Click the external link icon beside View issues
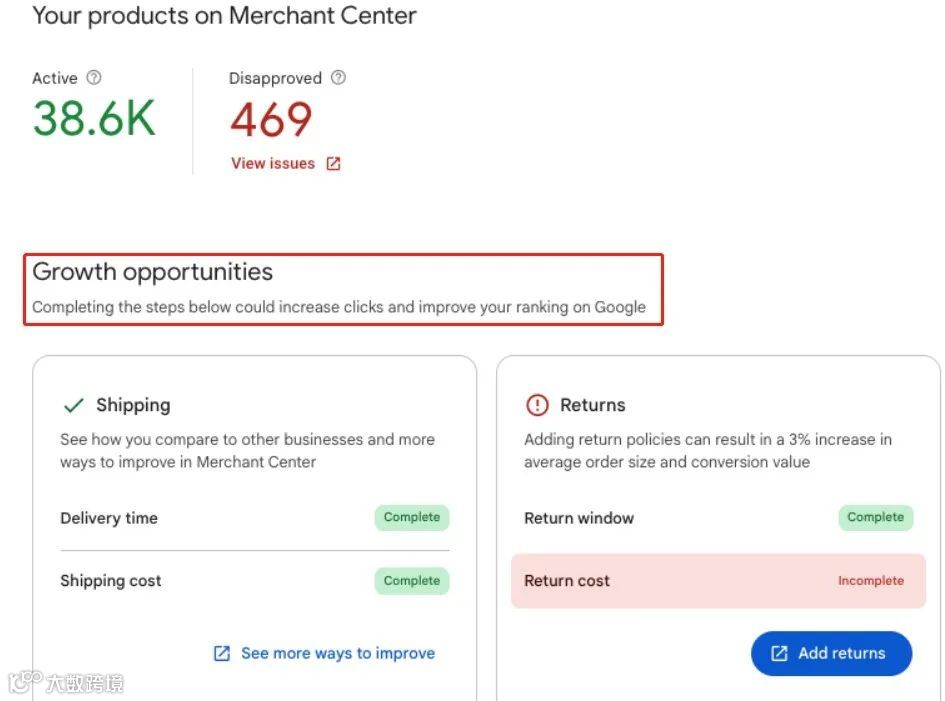Screen dimensions: 945x701 click(x=333, y=164)
